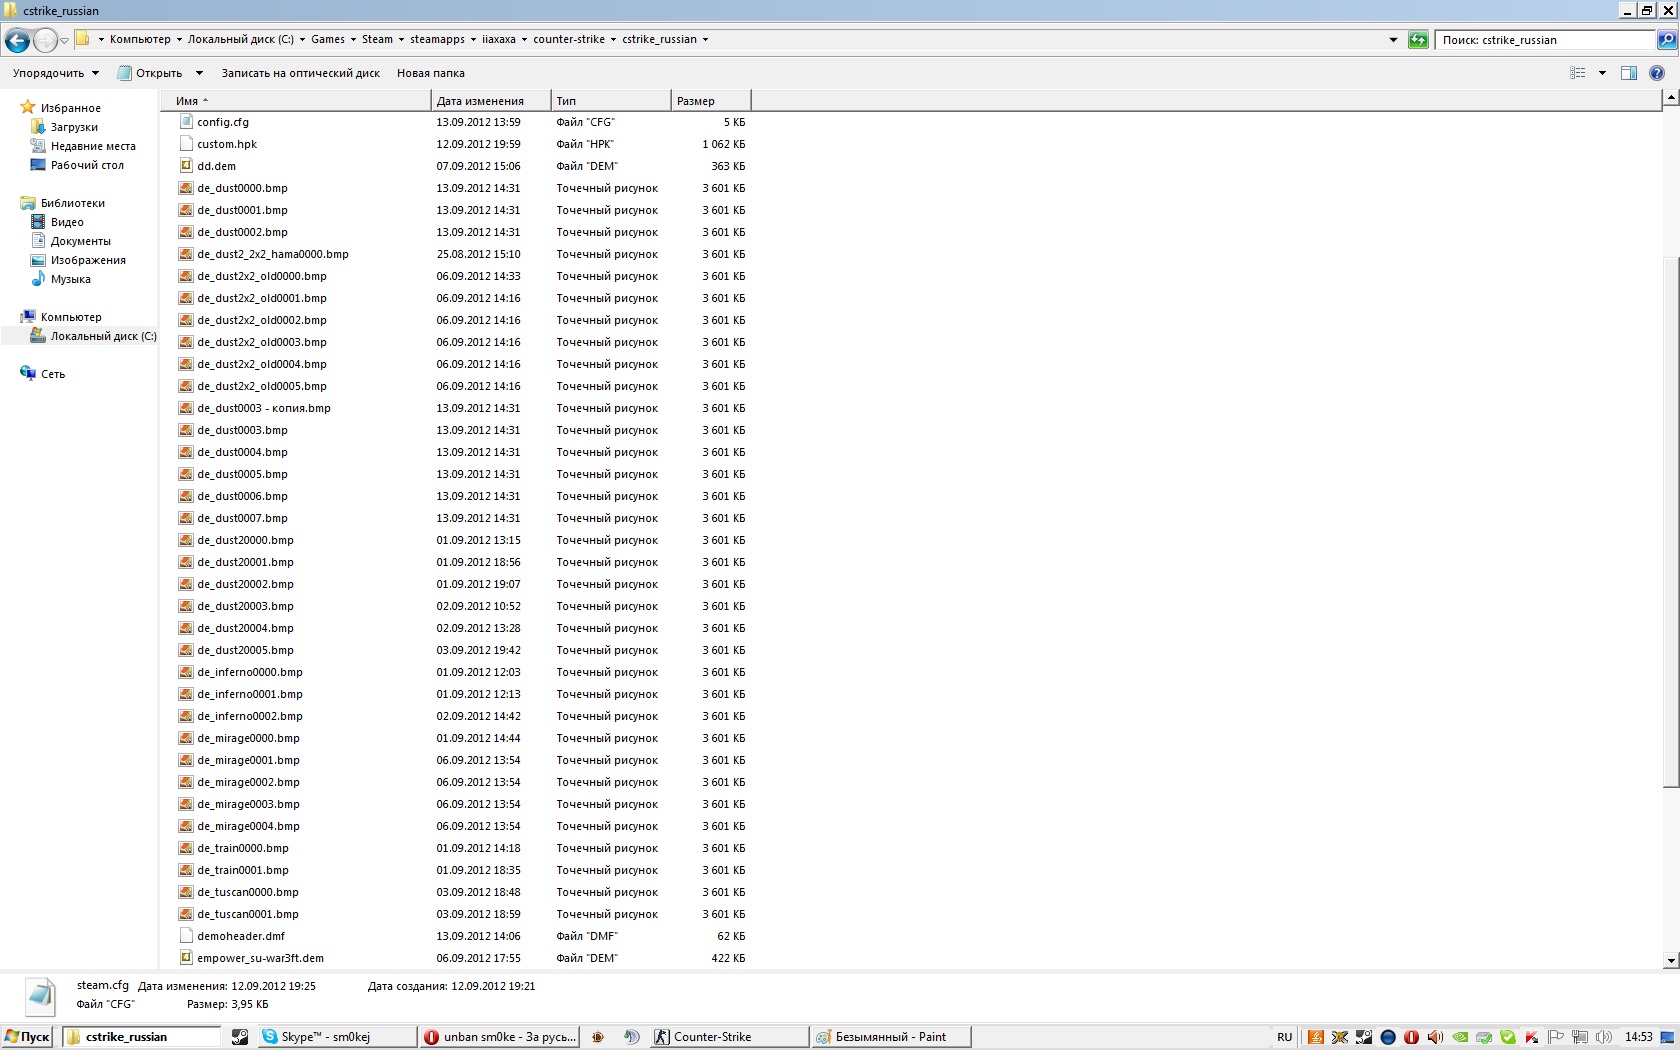This screenshot has width=1680, height=1050.
Task: Open view options dropdown arrow
Action: tap(1602, 73)
